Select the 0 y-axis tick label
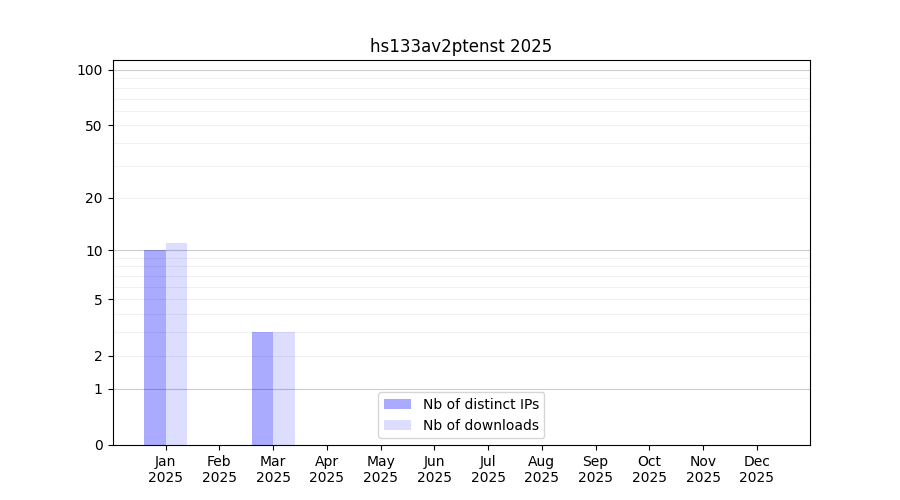The image size is (900, 500). point(98,445)
